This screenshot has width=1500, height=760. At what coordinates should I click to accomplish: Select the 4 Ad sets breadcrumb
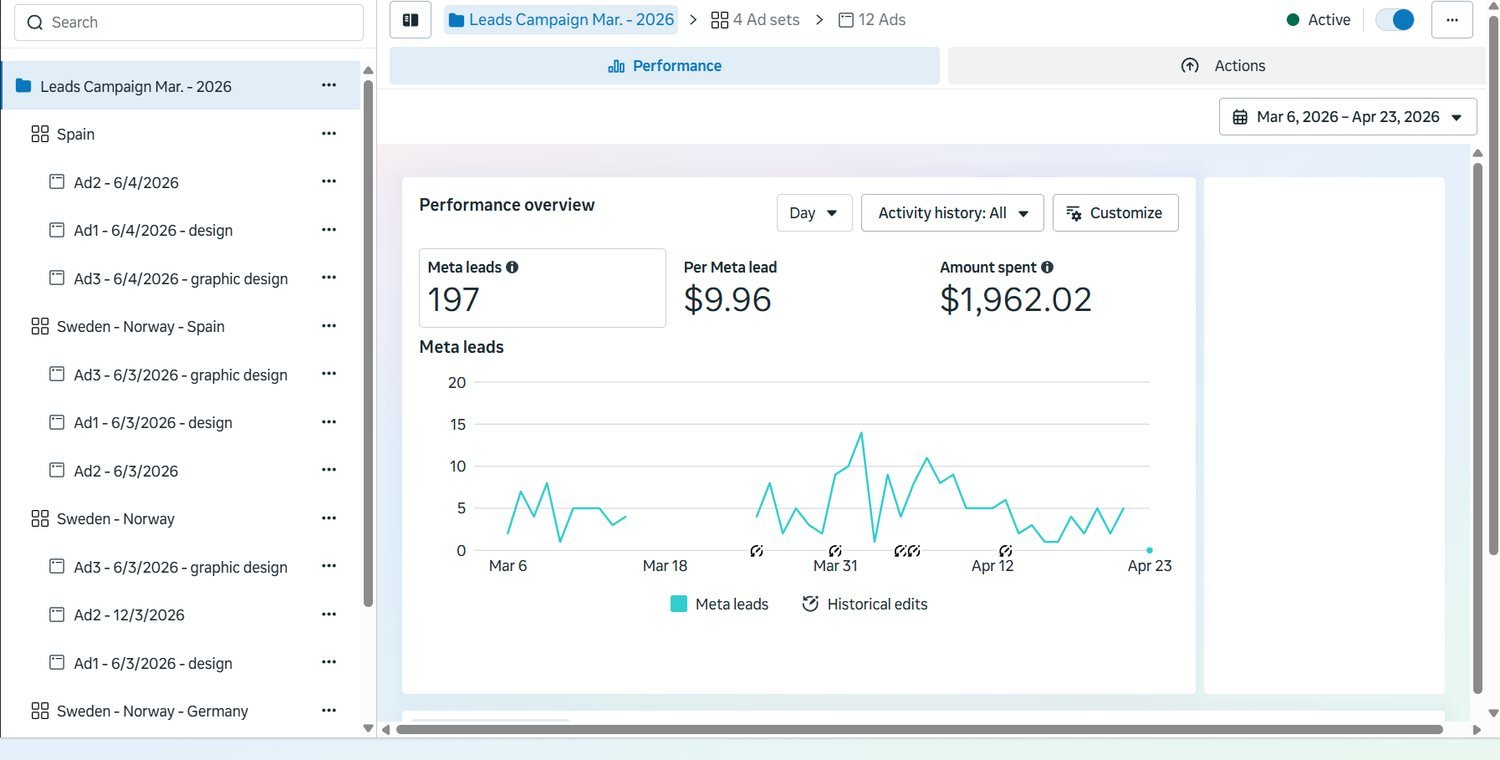(755, 20)
